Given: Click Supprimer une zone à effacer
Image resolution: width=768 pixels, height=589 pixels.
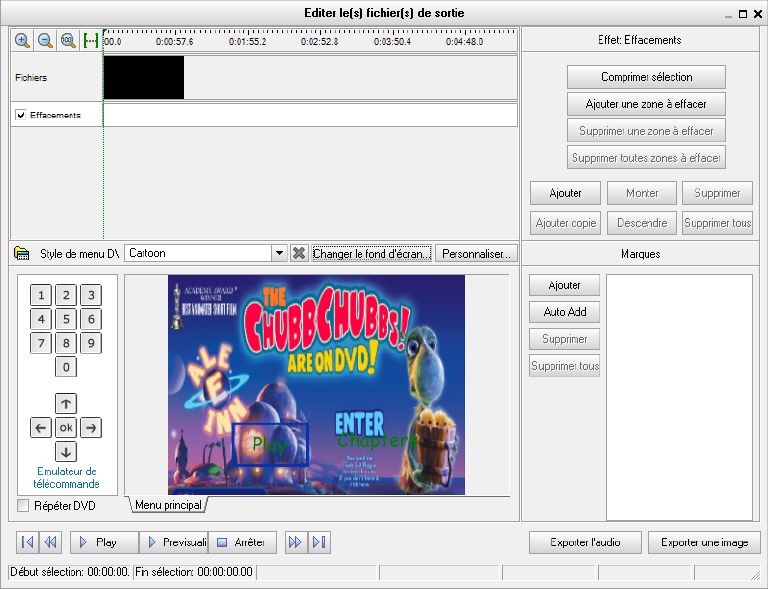Looking at the screenshot, I should pos(647,131).
